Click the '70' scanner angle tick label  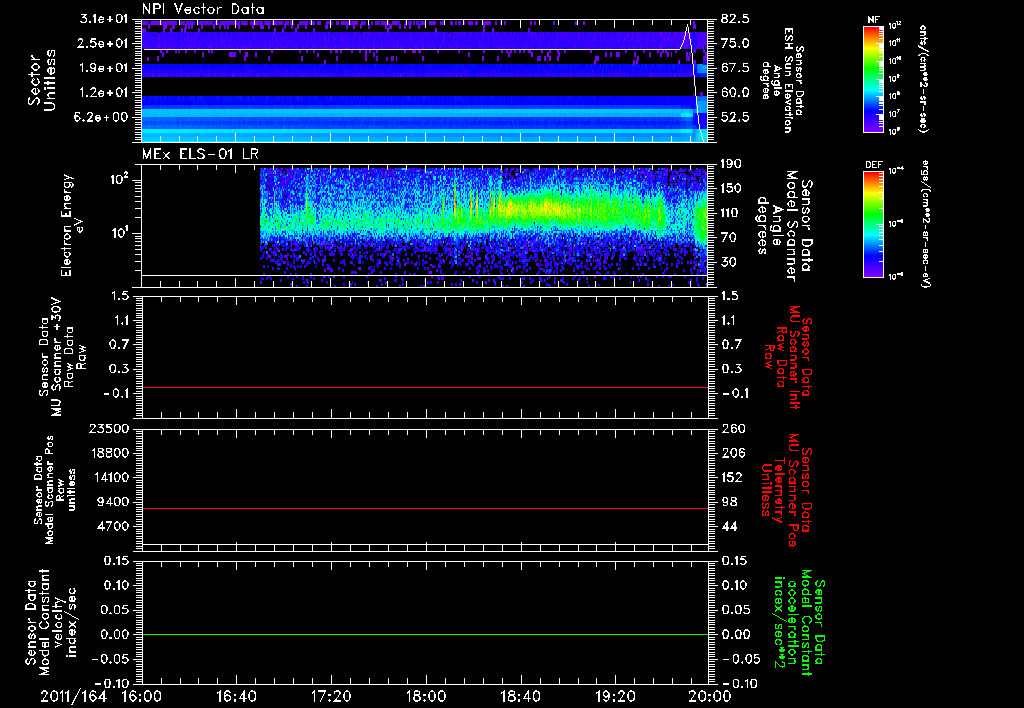(728, 237)
